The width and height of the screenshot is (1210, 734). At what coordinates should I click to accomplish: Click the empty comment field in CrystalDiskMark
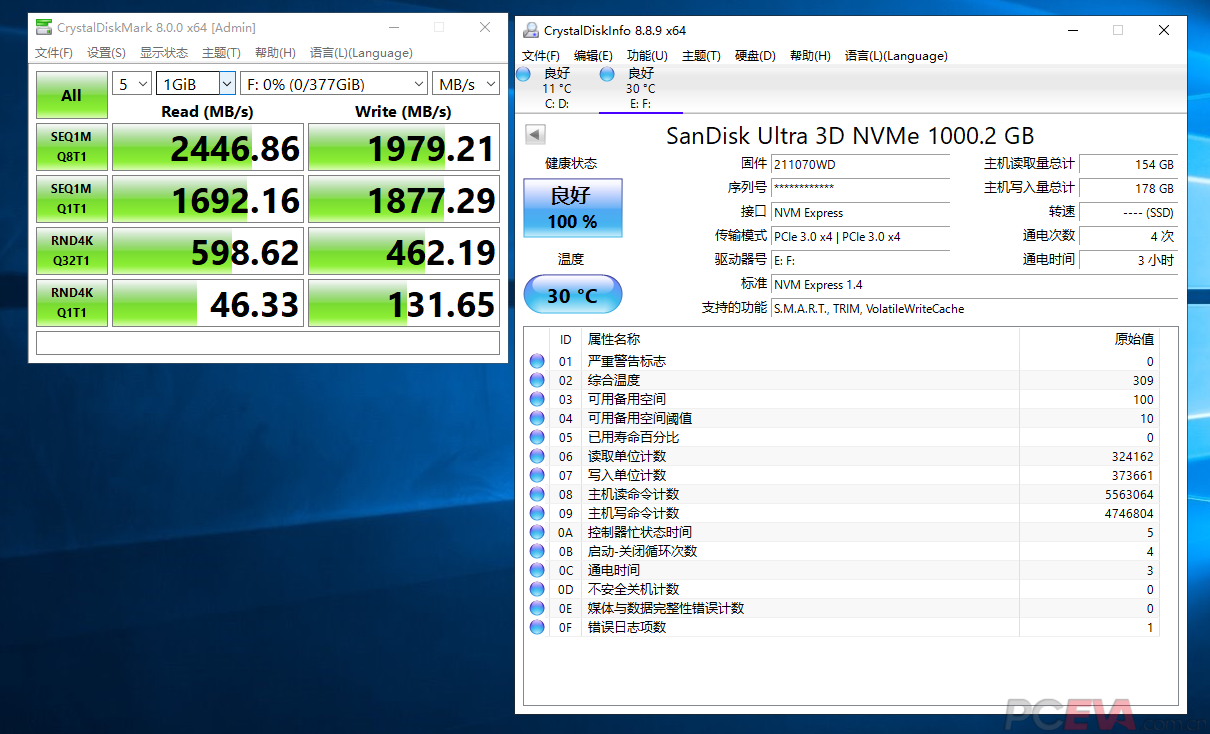(268, 343)
